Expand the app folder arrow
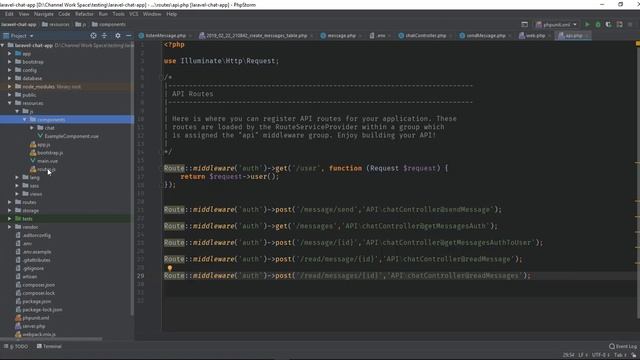 point(10,53)
